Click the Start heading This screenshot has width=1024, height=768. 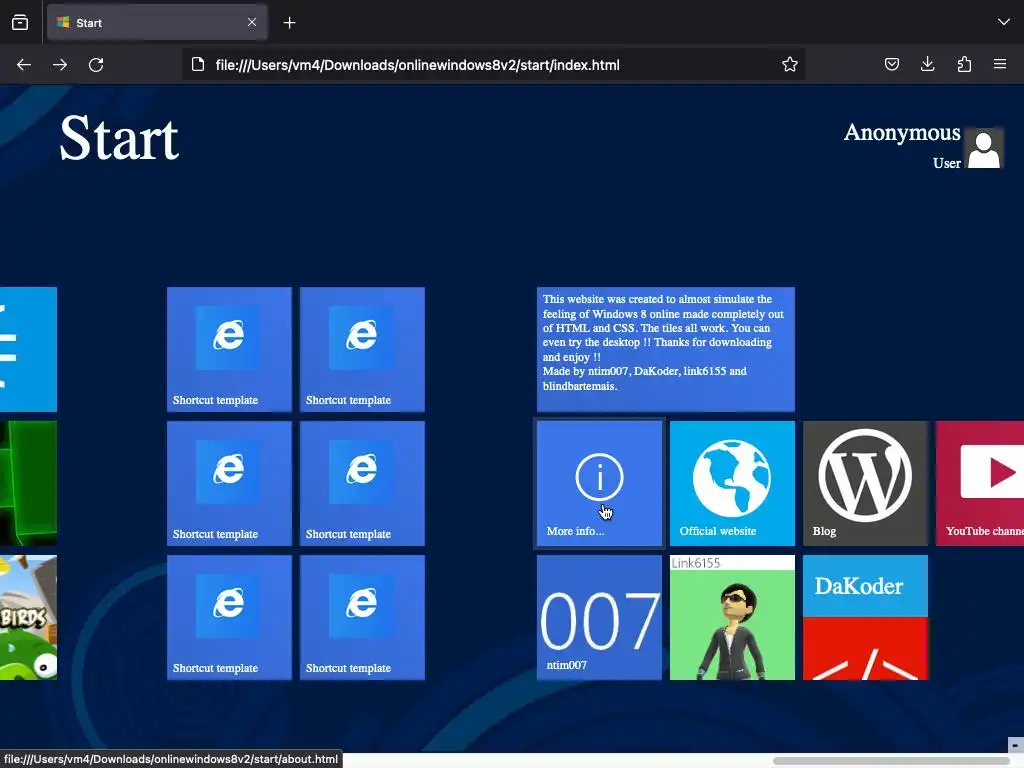(119, 138)
